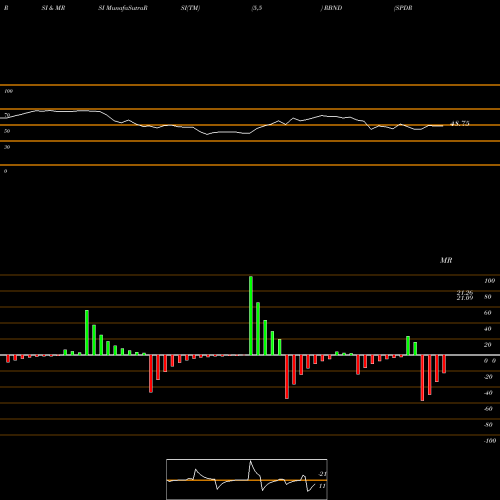The width and height of the screenshot is (500, 500).
Task: Click the -100 label on MR axis
Action: (490, 441)
